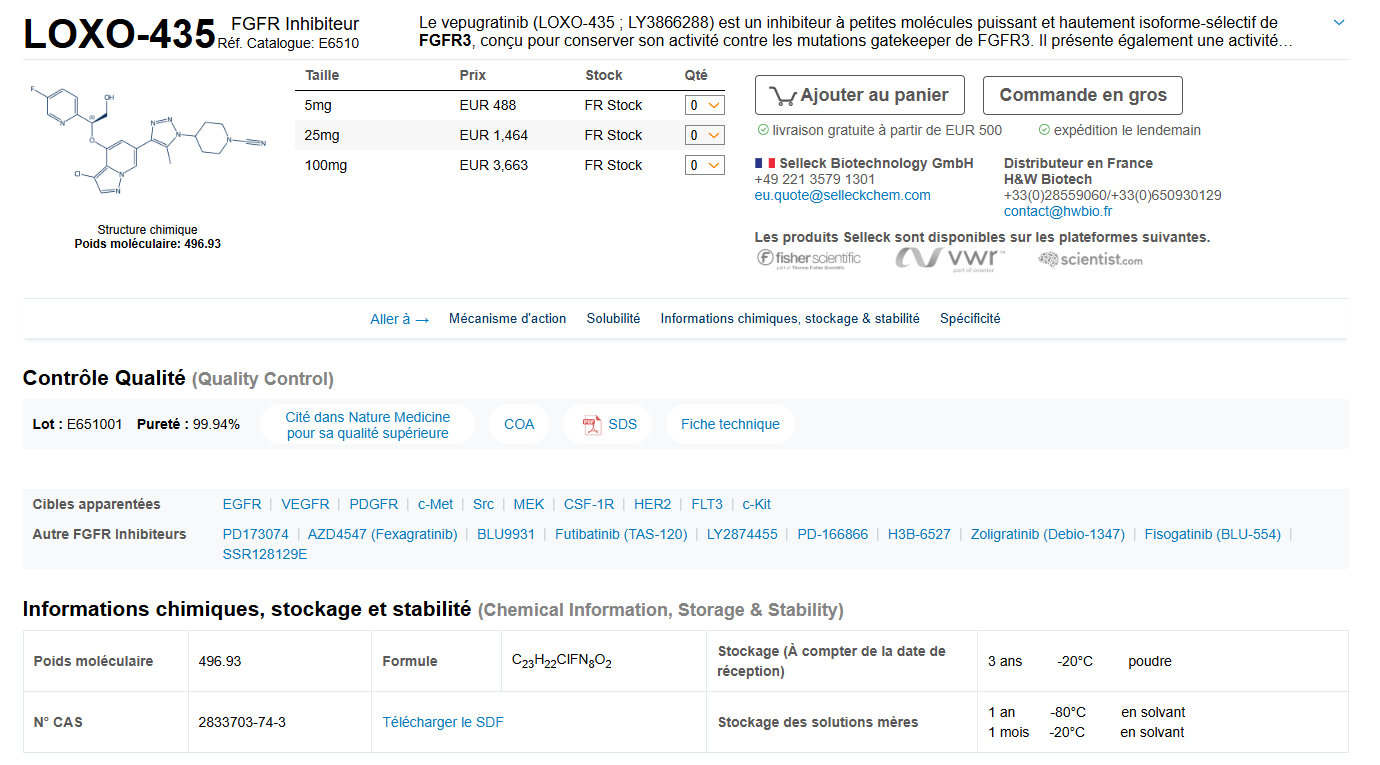Screen dimensions: 1380x765
Task: Jump to Spécificité section
Action: pos(970,319)
